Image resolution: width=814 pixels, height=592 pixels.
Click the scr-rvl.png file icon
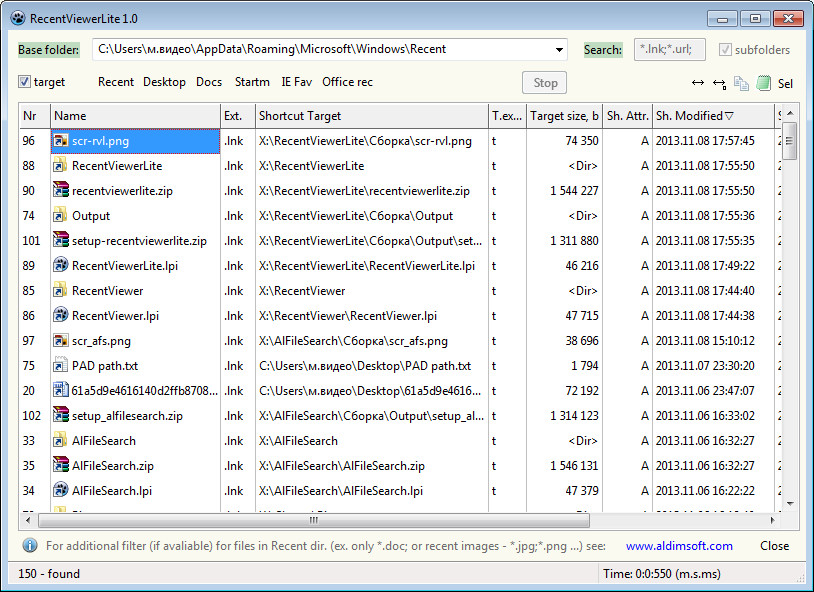coord(61,141)
